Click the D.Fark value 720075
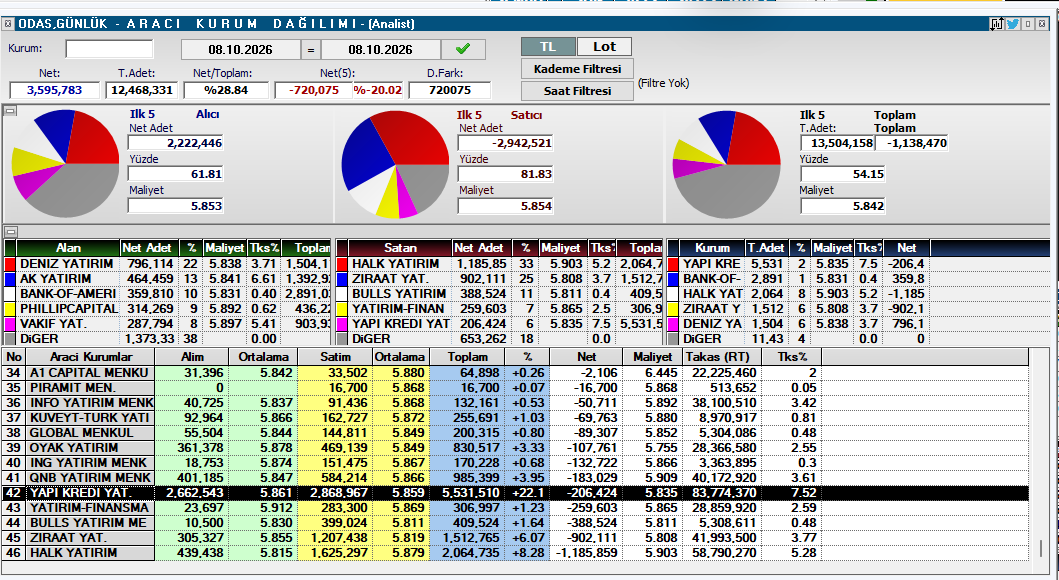Screen dimensions: 1059x580 [450, 90]
